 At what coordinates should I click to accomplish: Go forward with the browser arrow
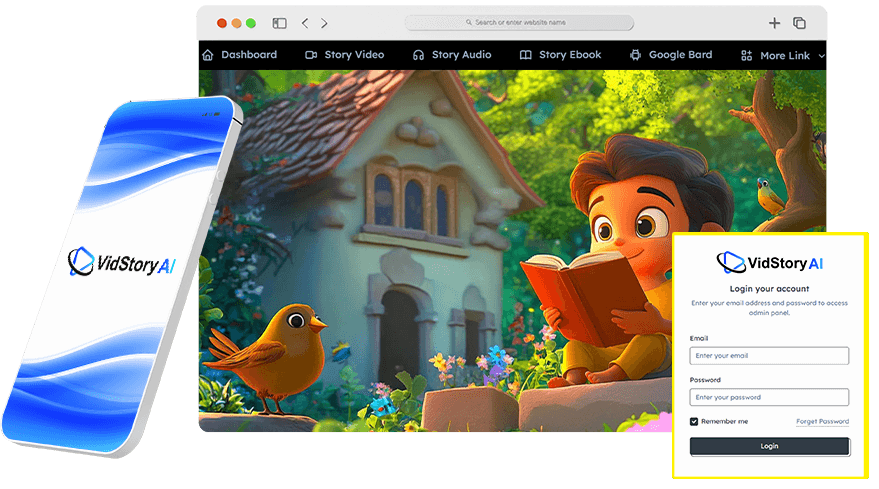point(324,23)
